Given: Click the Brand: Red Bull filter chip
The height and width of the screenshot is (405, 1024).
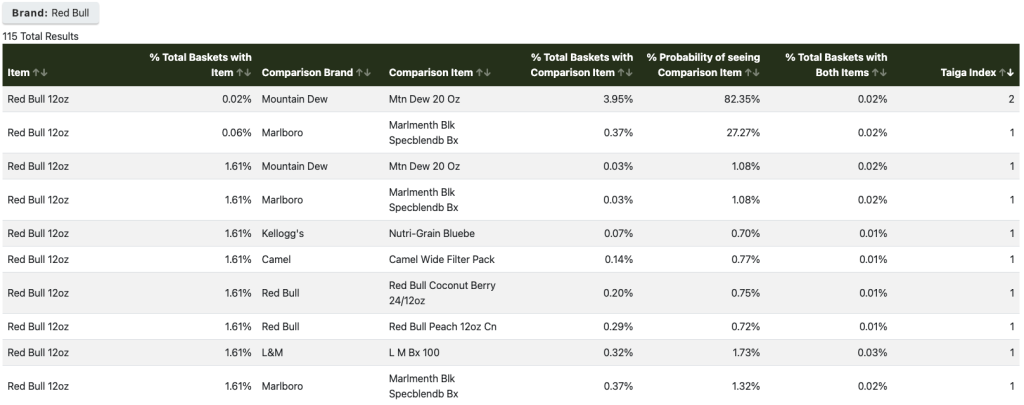Looking at the screenshot, I should coord(50,13).
